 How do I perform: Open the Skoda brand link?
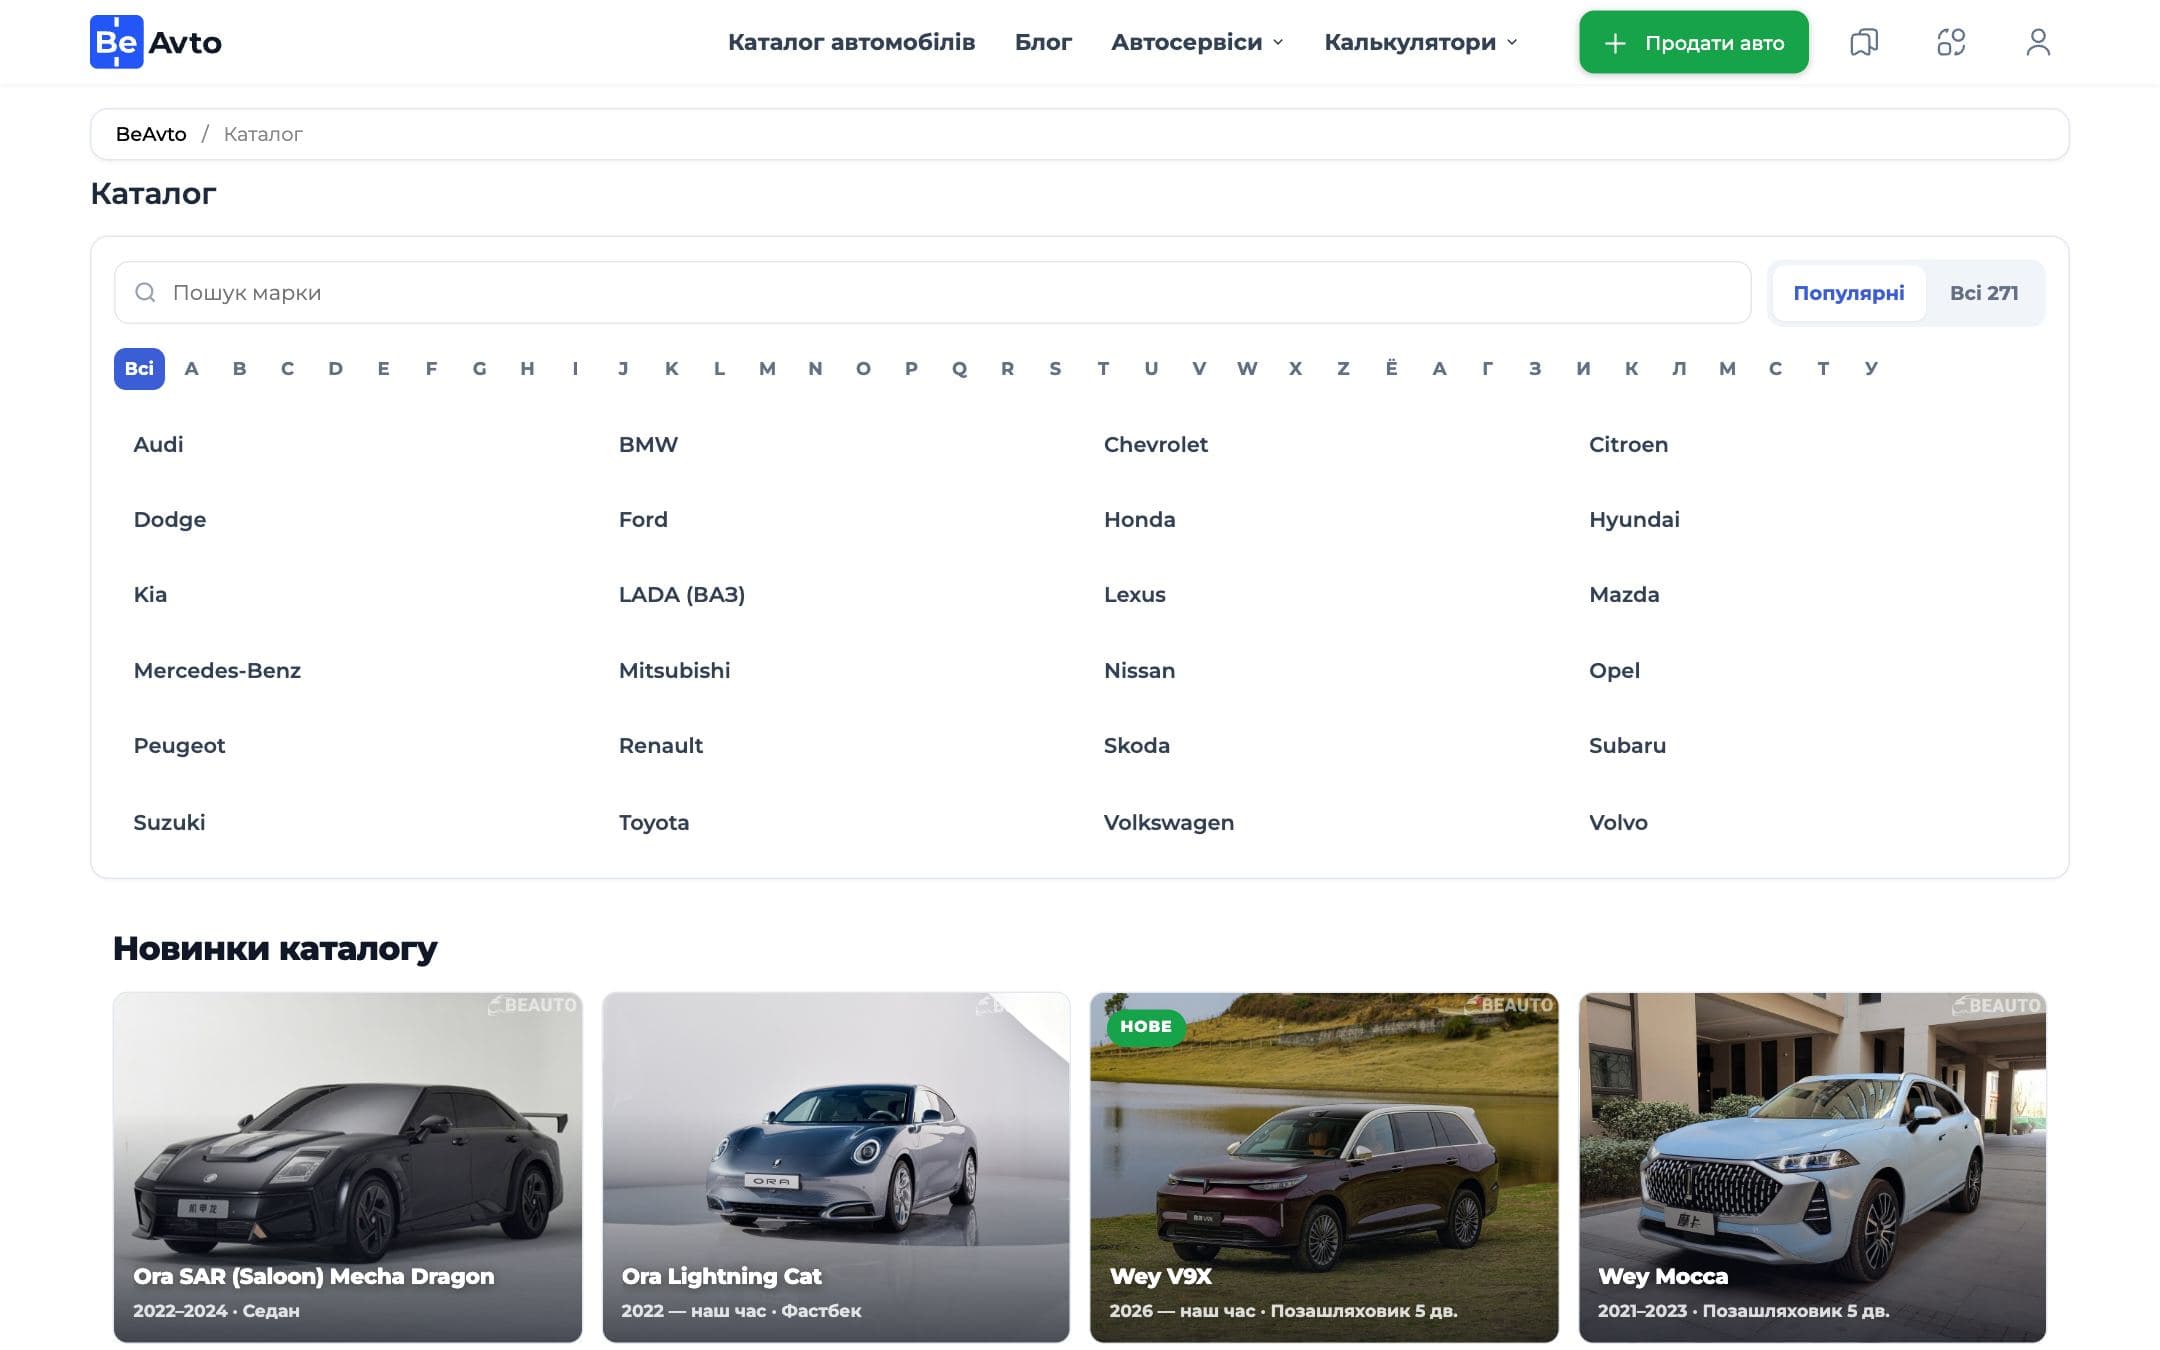pyautogui.click(x=1136, y=745)
